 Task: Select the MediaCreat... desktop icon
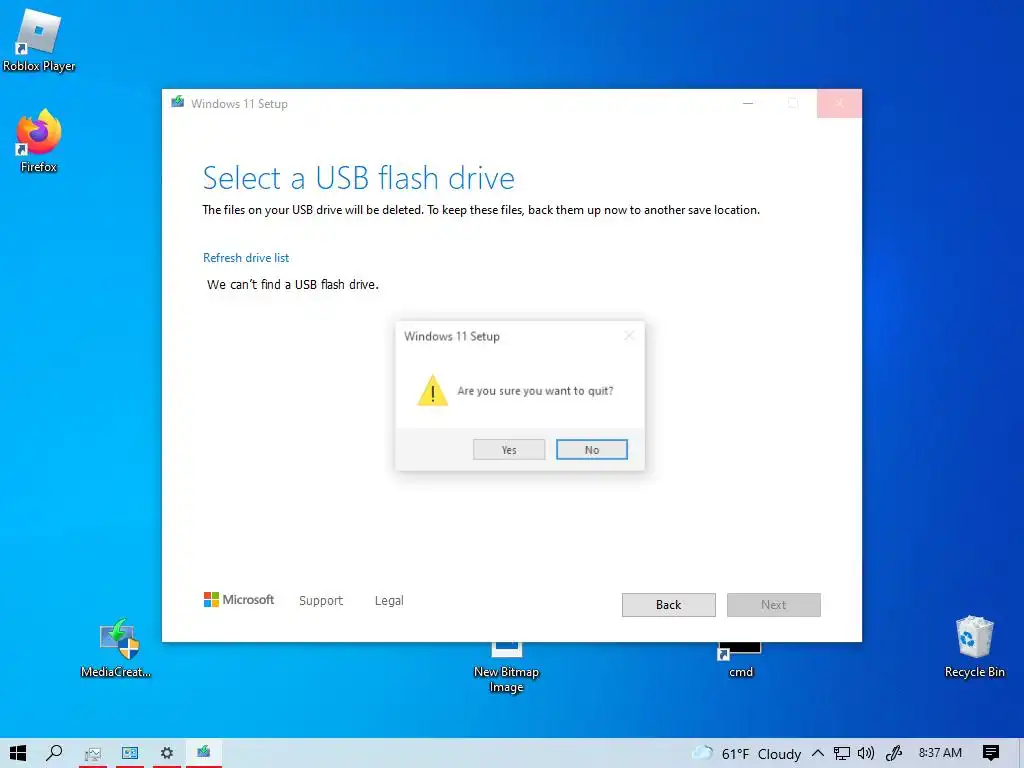tap(116, 647)
